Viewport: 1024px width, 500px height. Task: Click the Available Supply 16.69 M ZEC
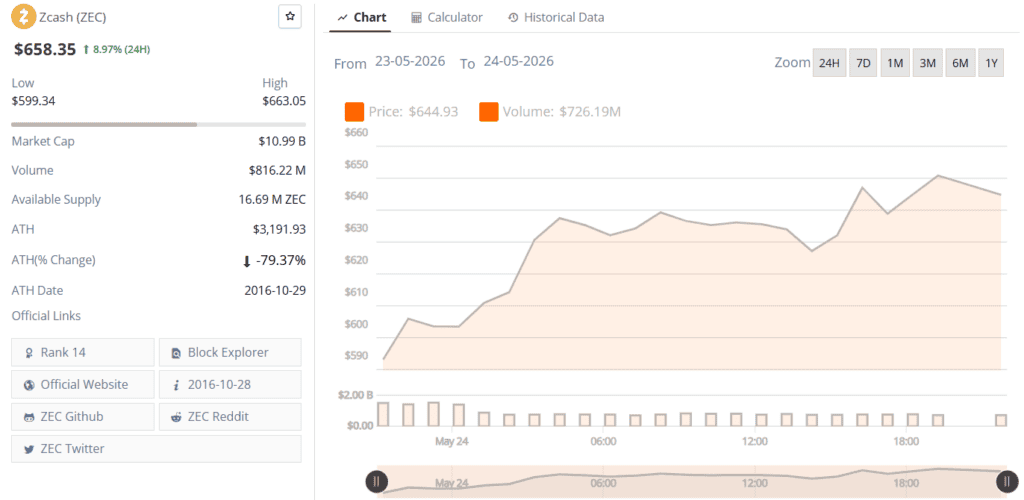(x=272, y=200)
